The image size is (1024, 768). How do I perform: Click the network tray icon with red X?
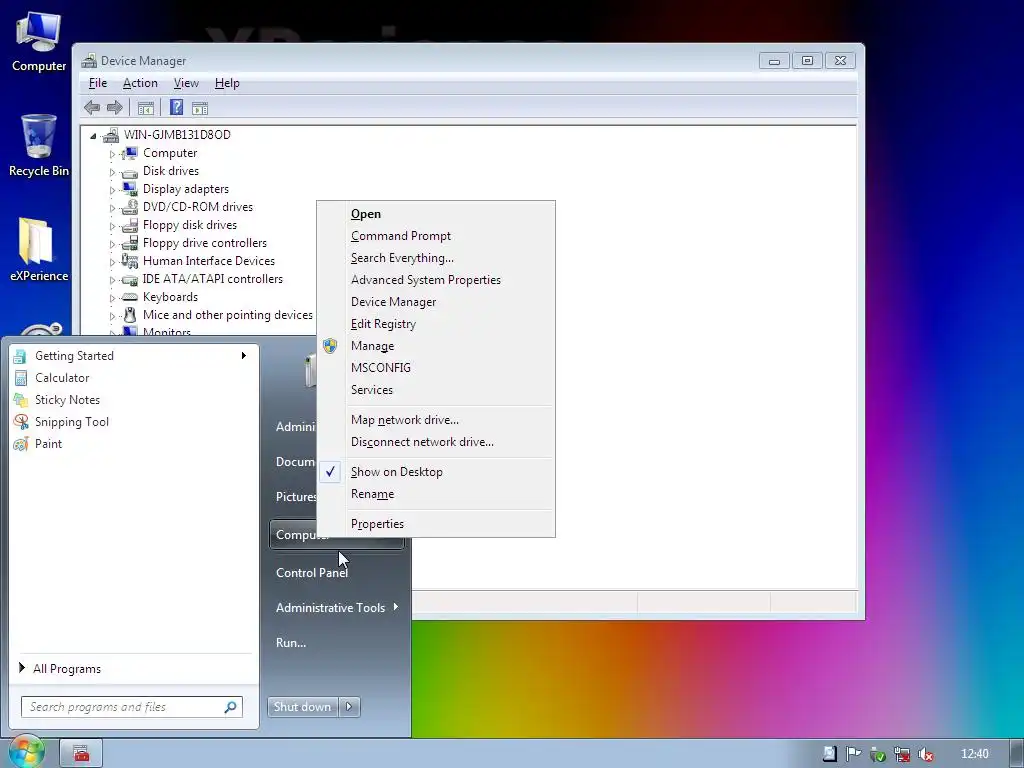(x=902, y=754)
